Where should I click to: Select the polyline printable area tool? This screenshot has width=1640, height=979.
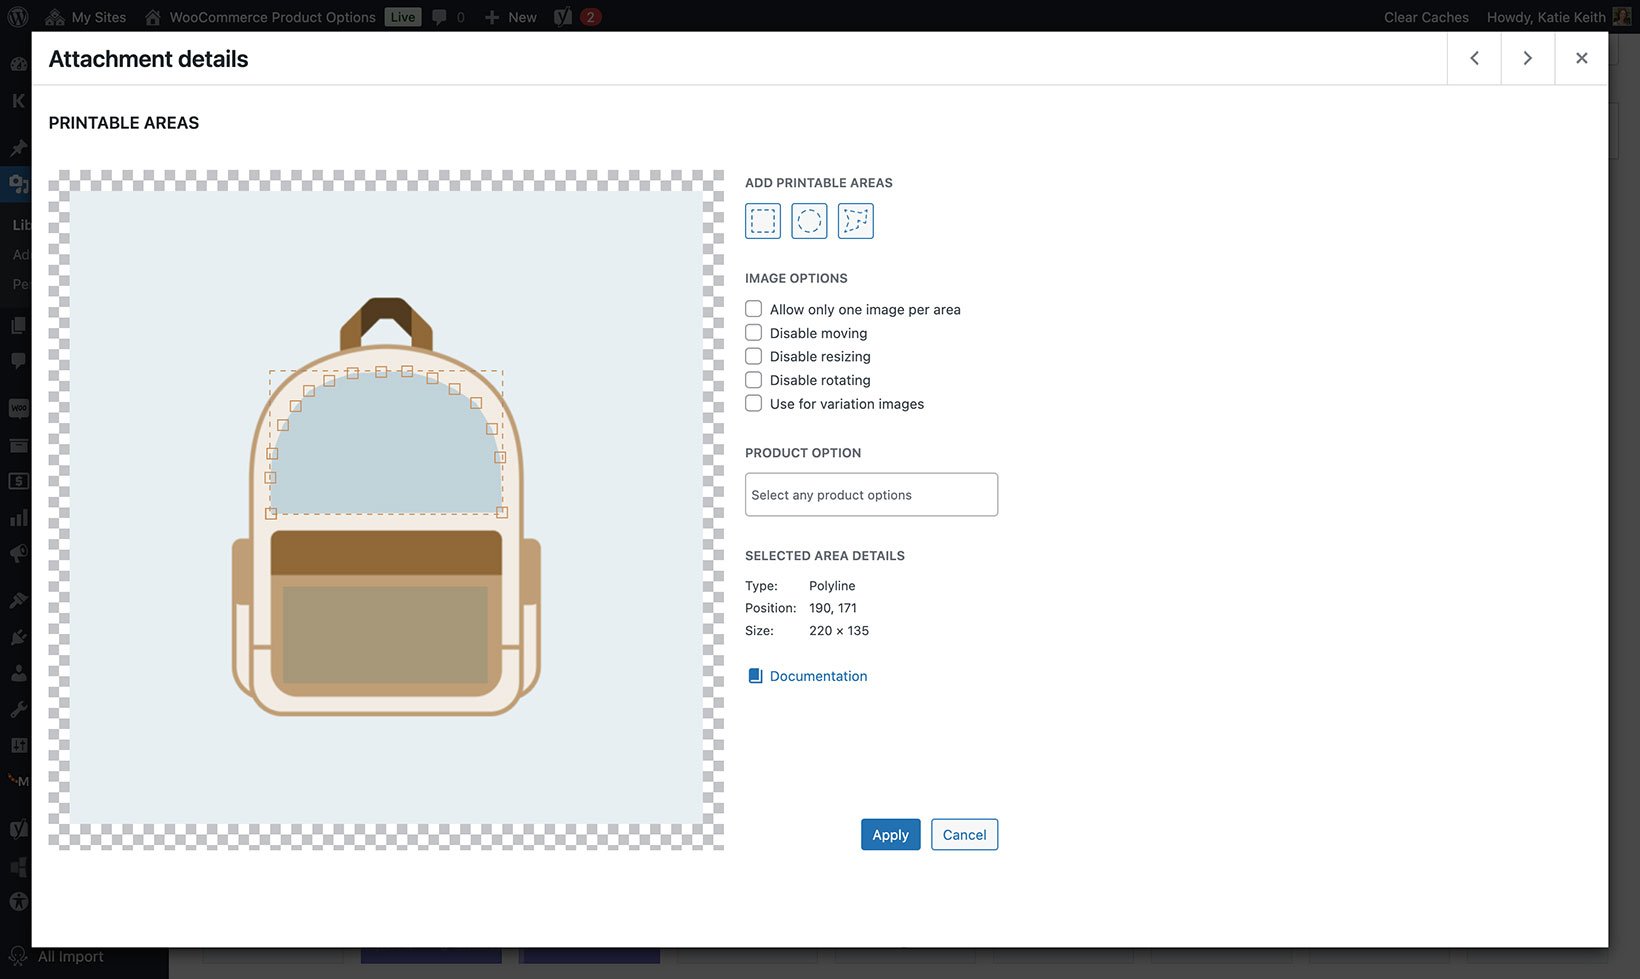855,221
